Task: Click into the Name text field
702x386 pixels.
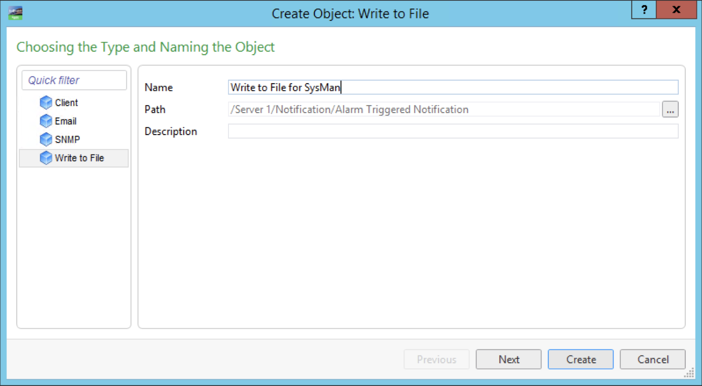Action: pyautogui.click(x=453, y=87)
